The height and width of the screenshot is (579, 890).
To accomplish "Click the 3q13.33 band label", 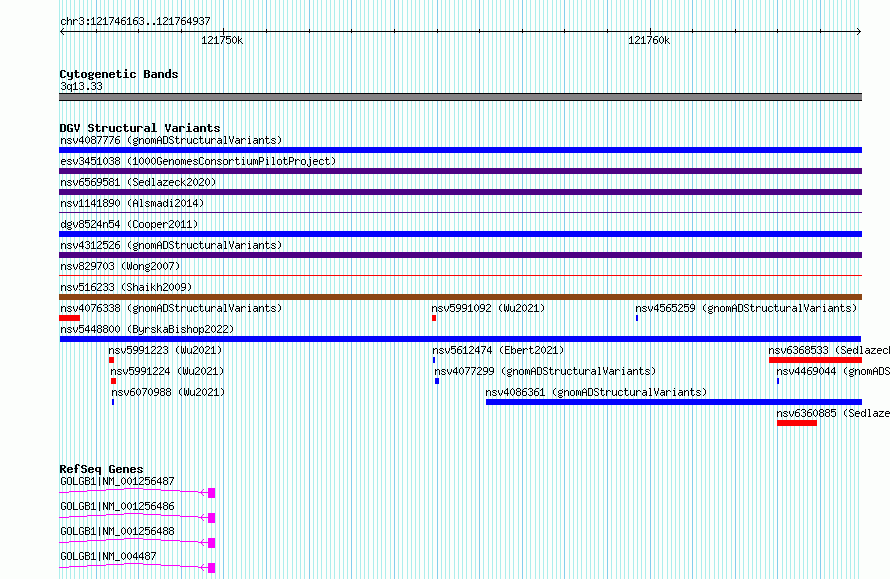I will [x=81, y=86].
